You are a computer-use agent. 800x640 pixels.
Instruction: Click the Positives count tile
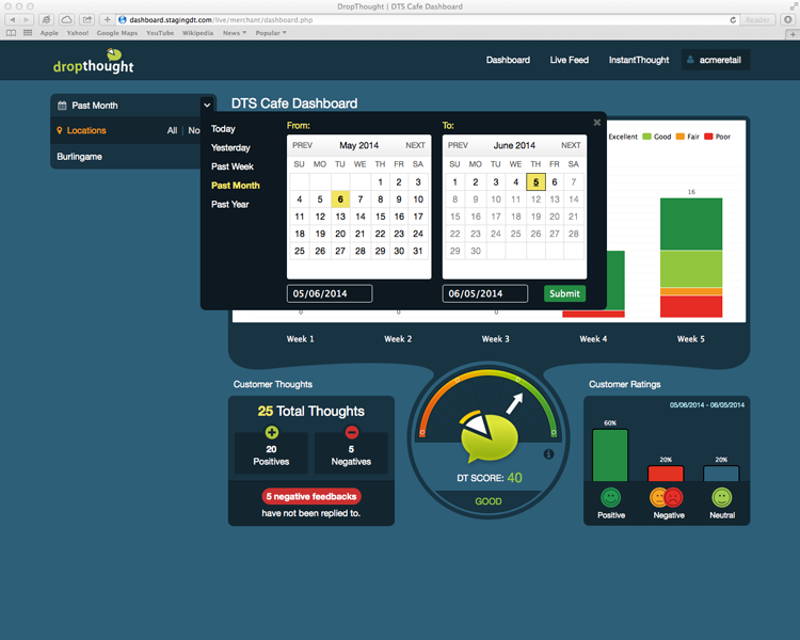(271, 453)
